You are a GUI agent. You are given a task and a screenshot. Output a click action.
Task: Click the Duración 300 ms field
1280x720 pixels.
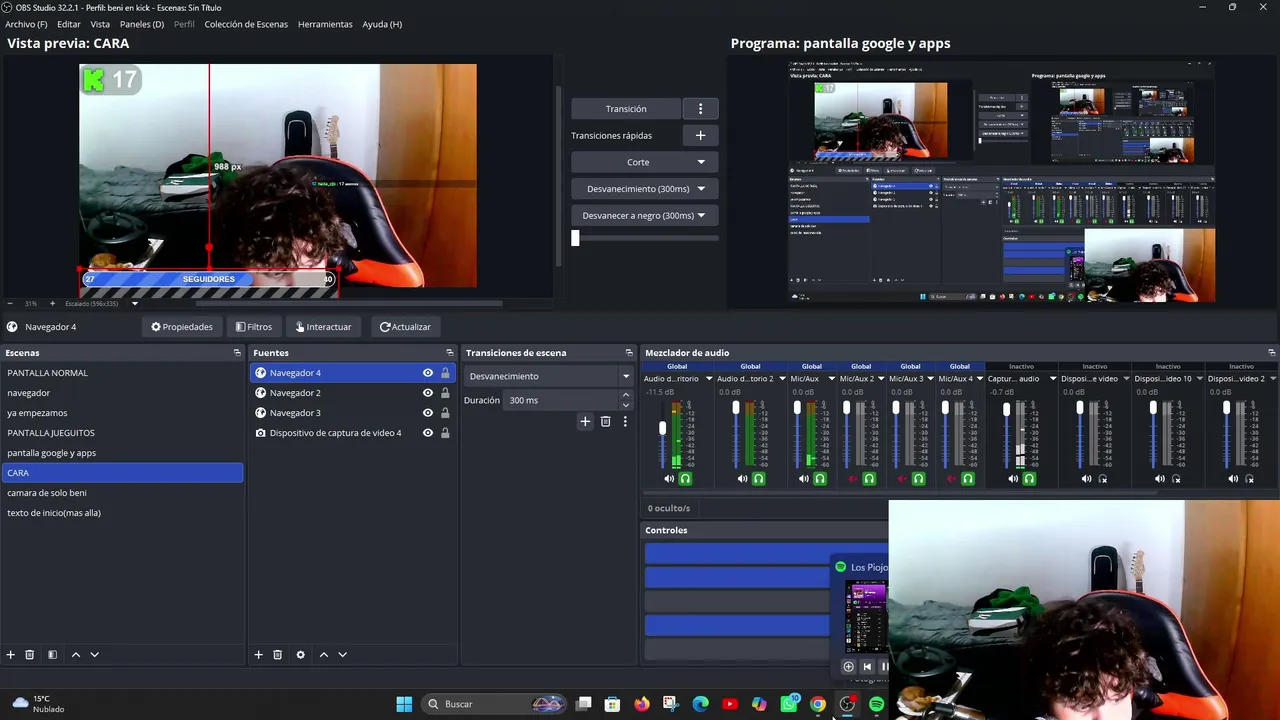[x=569, y=400]
